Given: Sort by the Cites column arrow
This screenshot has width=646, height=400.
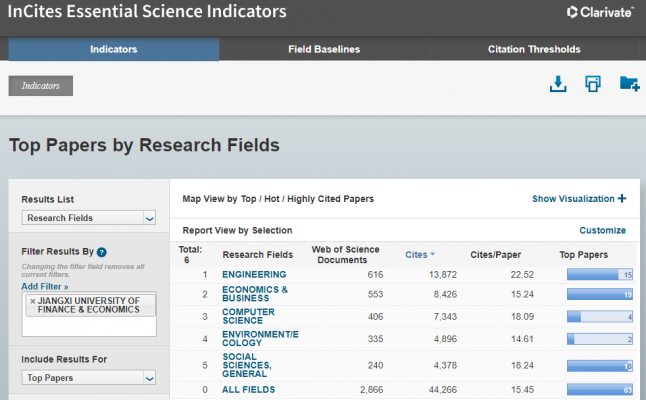Looking at the screenshot, I should point(433,255).
